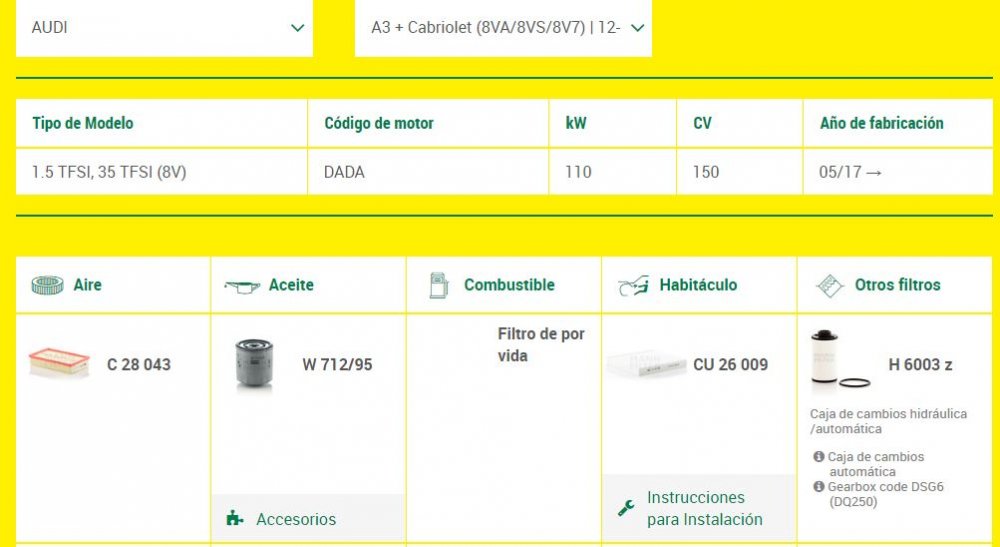
Task: Open the A3 + Cabriolet model dropdown
Action: coord(503,28)
